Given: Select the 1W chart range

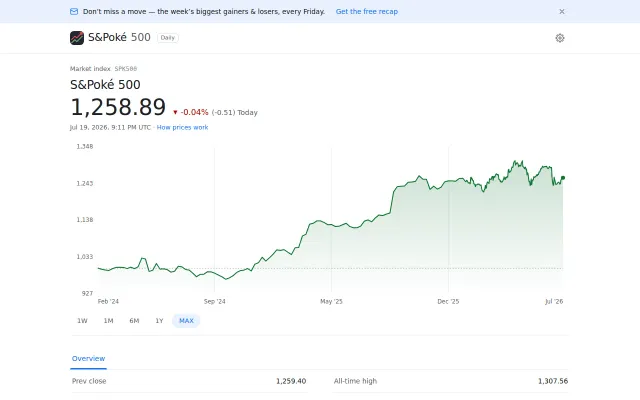Looking at the screenshot, I should [x=82, y=321].
